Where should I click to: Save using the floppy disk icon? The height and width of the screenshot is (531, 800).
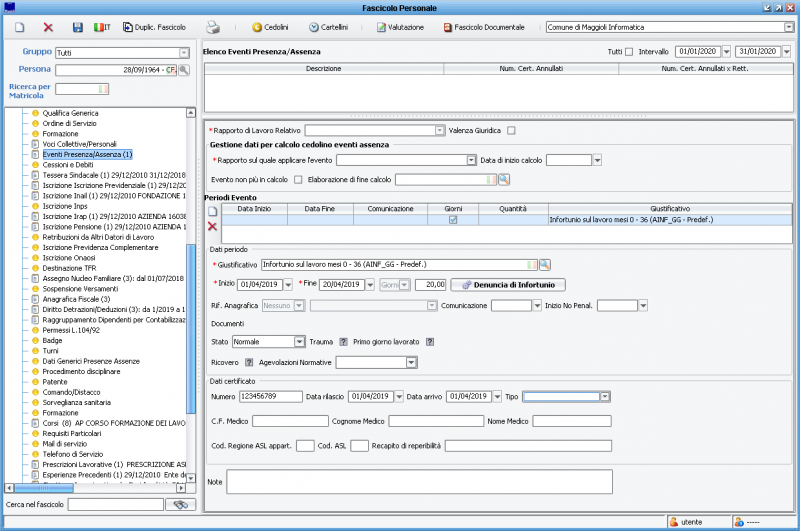point(78,27)
